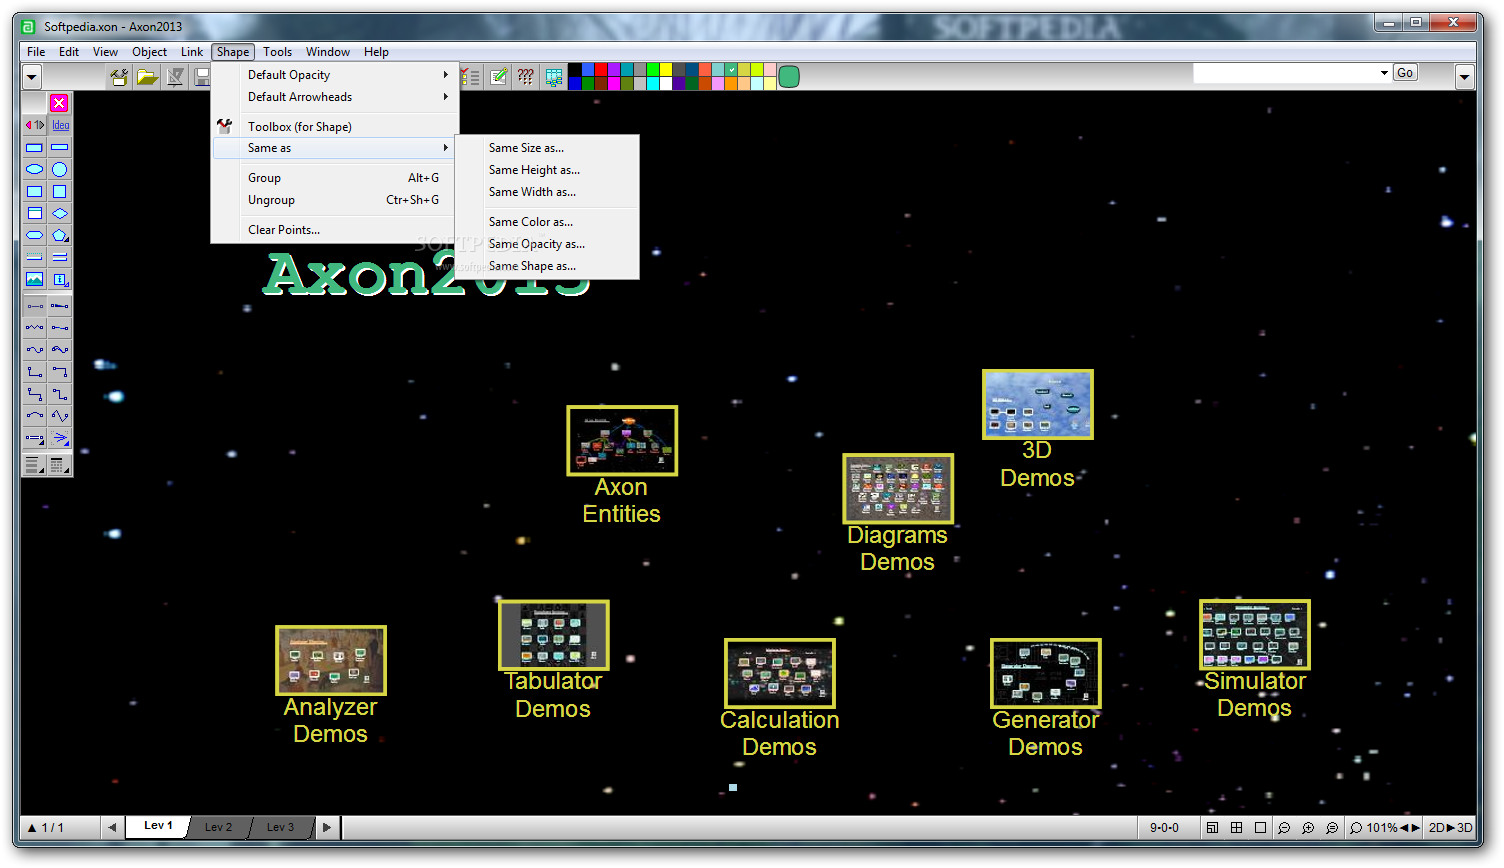Expand the left-aligned lines option tool in toolbox
This screenshot has width=1504, height=868.
pos(35,465)
